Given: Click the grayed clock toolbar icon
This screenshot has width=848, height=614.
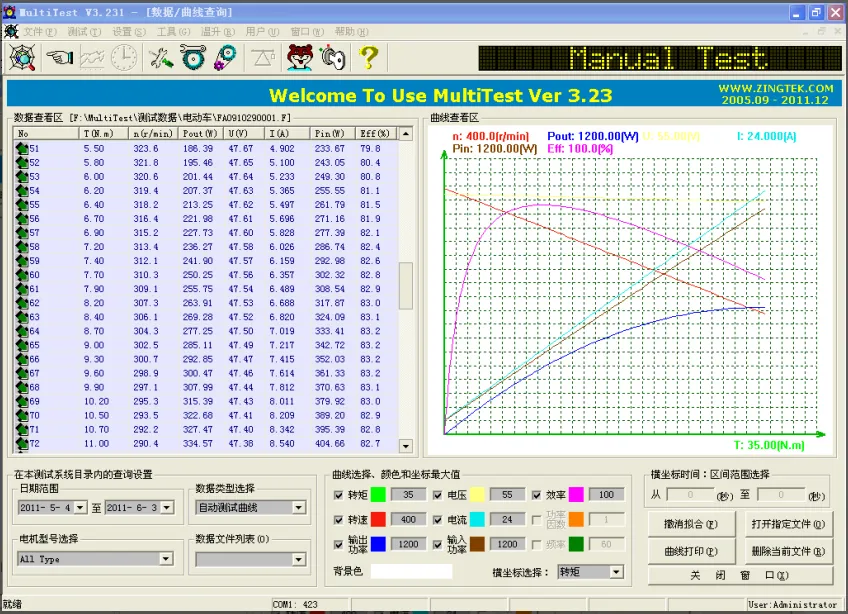Looking at the screenshot, I should tap(124, 57).
